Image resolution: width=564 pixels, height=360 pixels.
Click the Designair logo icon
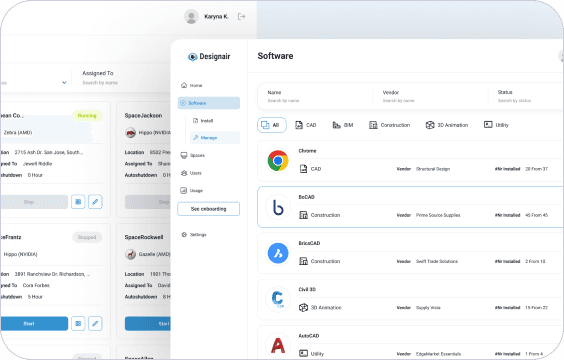click(x=192, y=57)
